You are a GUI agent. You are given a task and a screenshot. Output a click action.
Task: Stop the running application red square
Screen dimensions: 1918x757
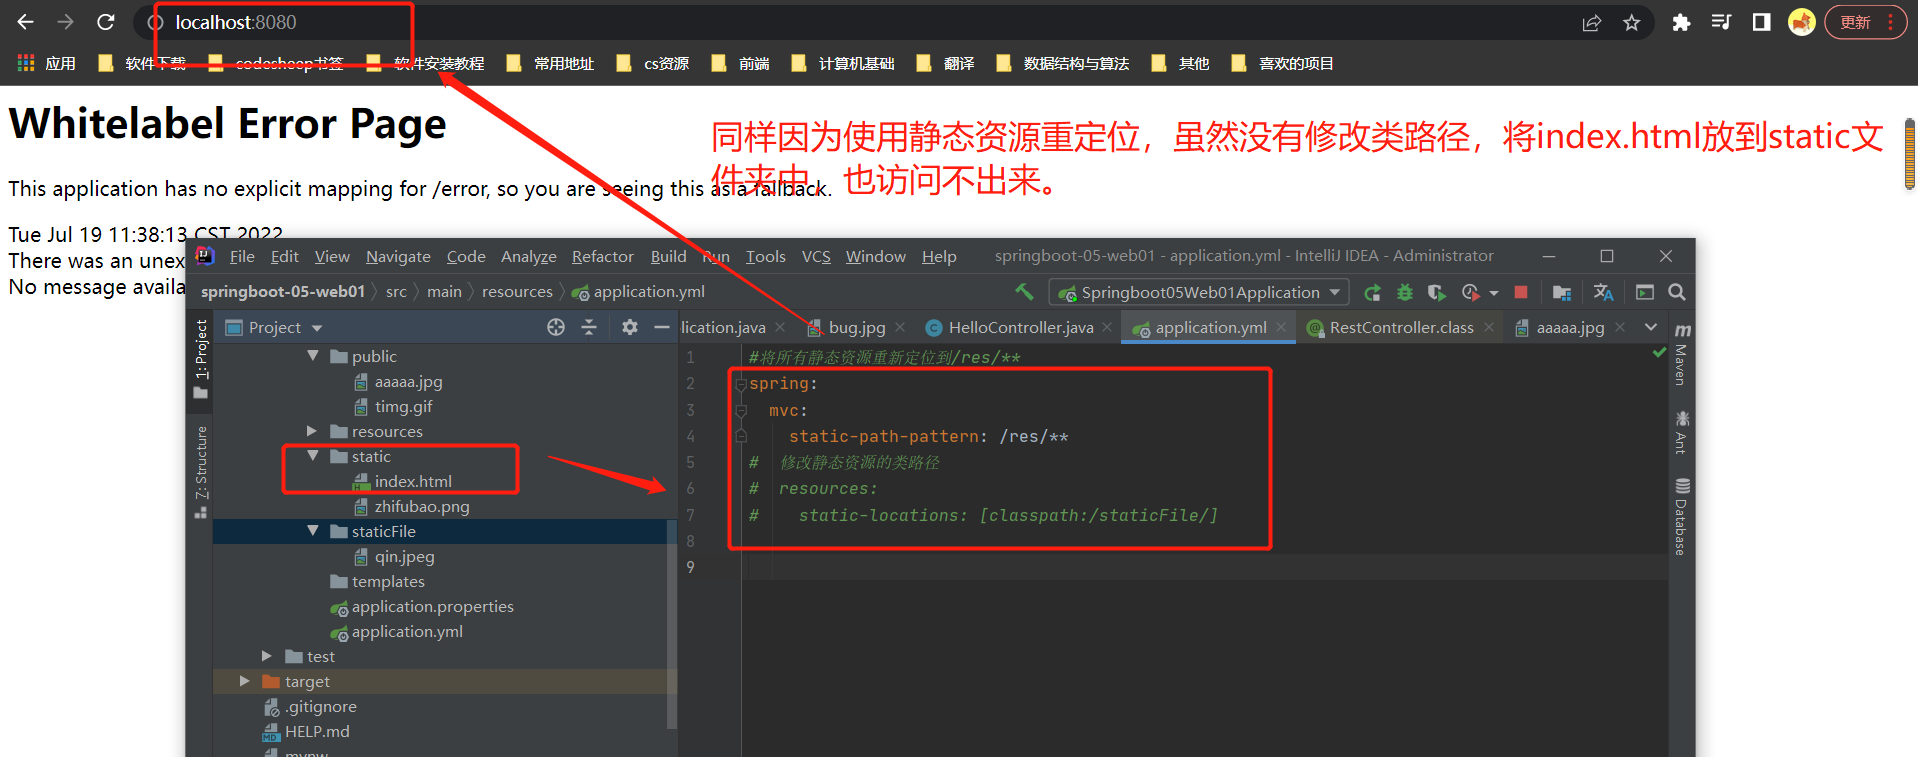(x=1520, y=292)
